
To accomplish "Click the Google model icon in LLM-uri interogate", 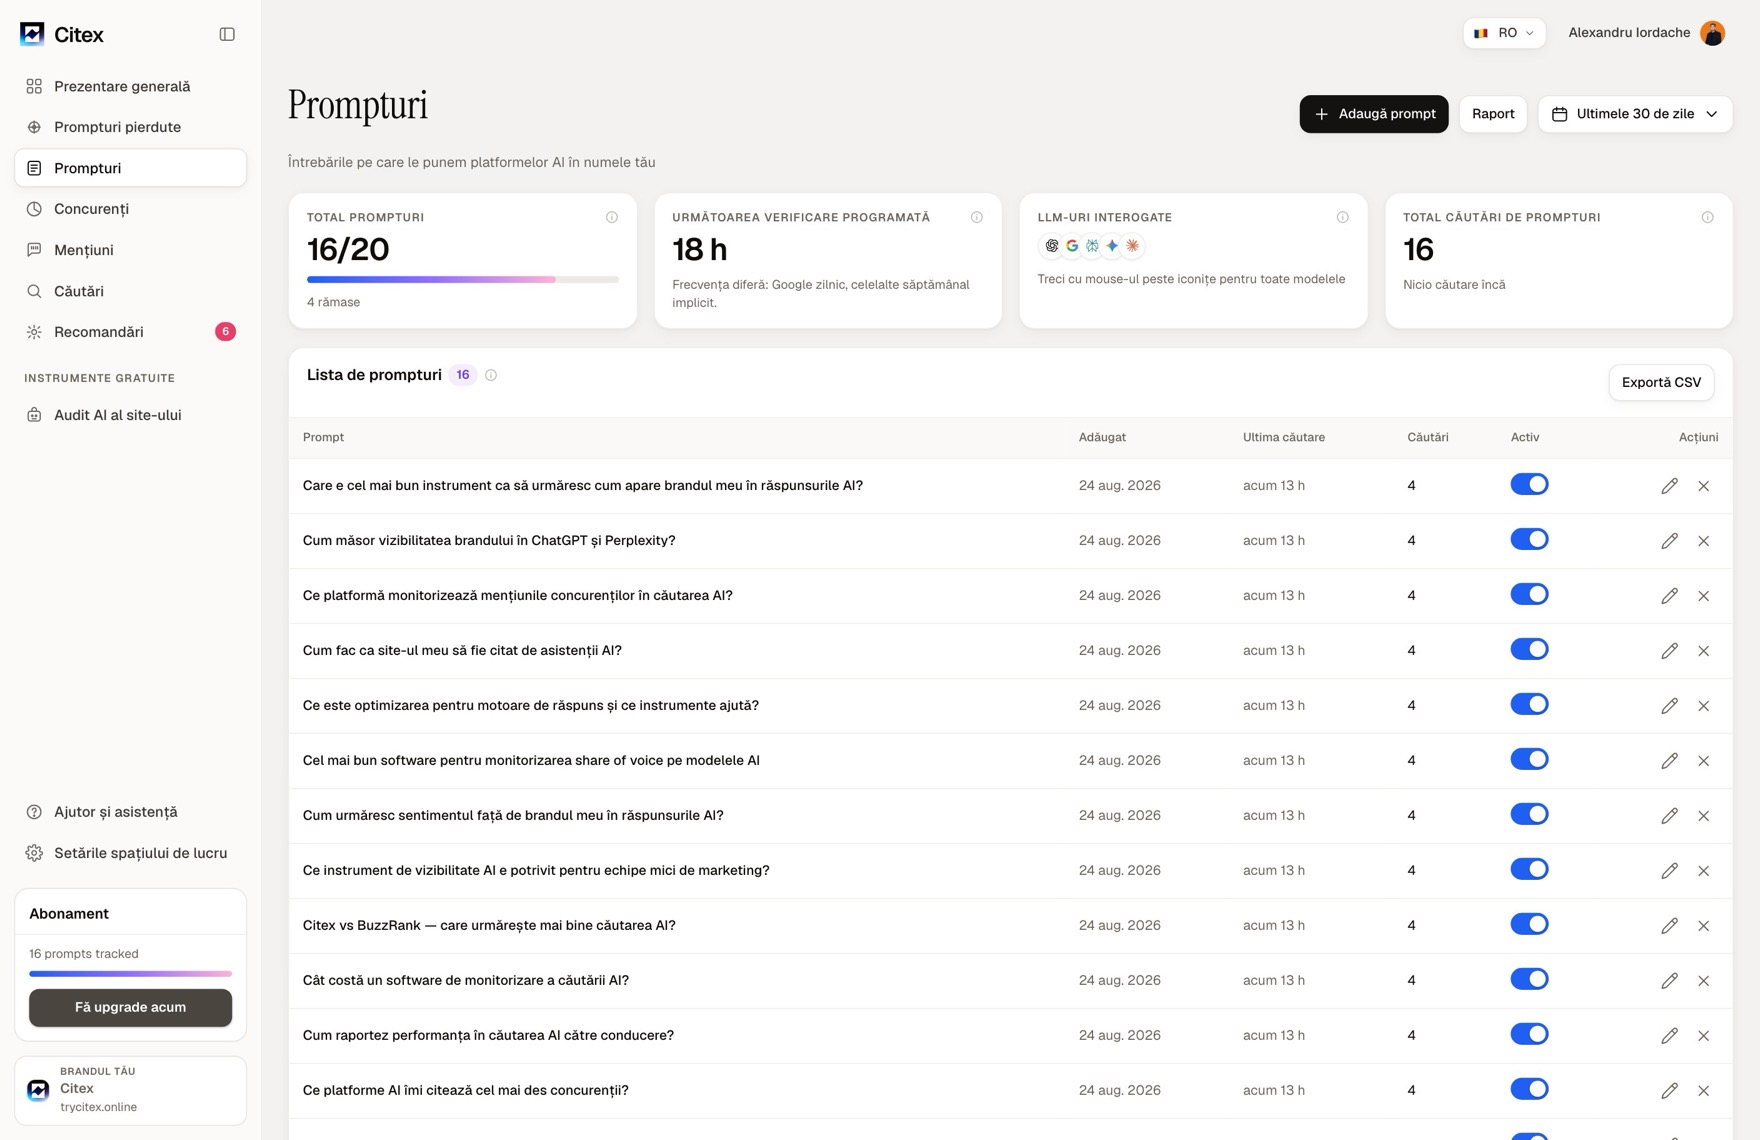I will [1072, 246].
